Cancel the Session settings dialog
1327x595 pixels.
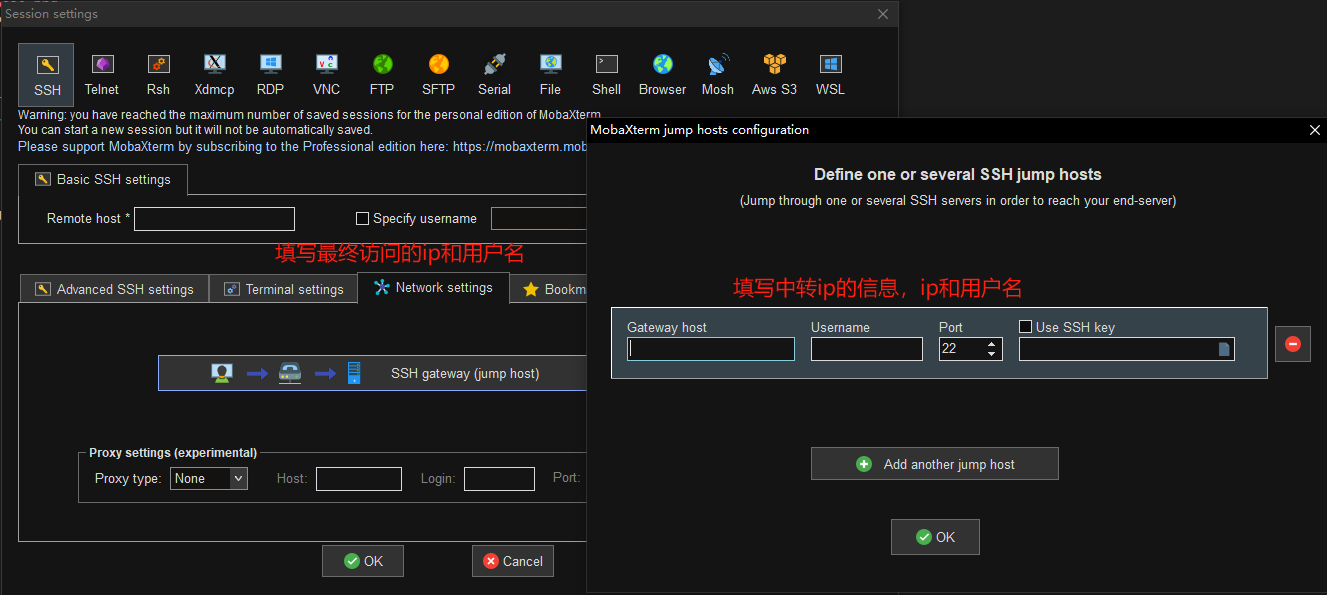[512, 561]
